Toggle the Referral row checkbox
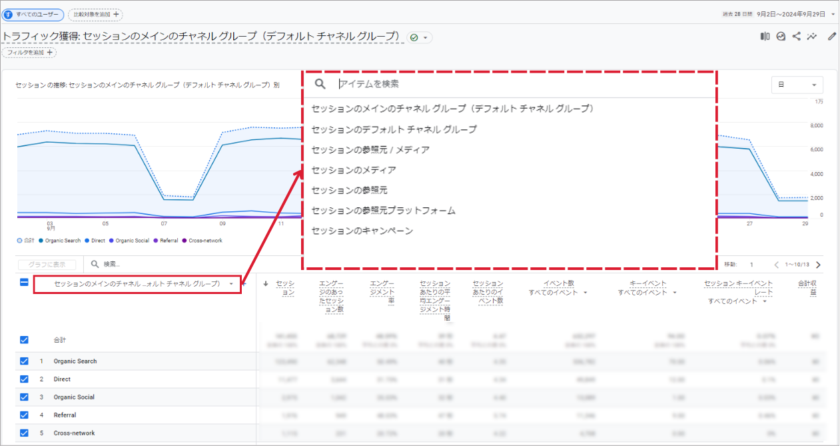This screenshot has width=840, height=446. [24, 414]
